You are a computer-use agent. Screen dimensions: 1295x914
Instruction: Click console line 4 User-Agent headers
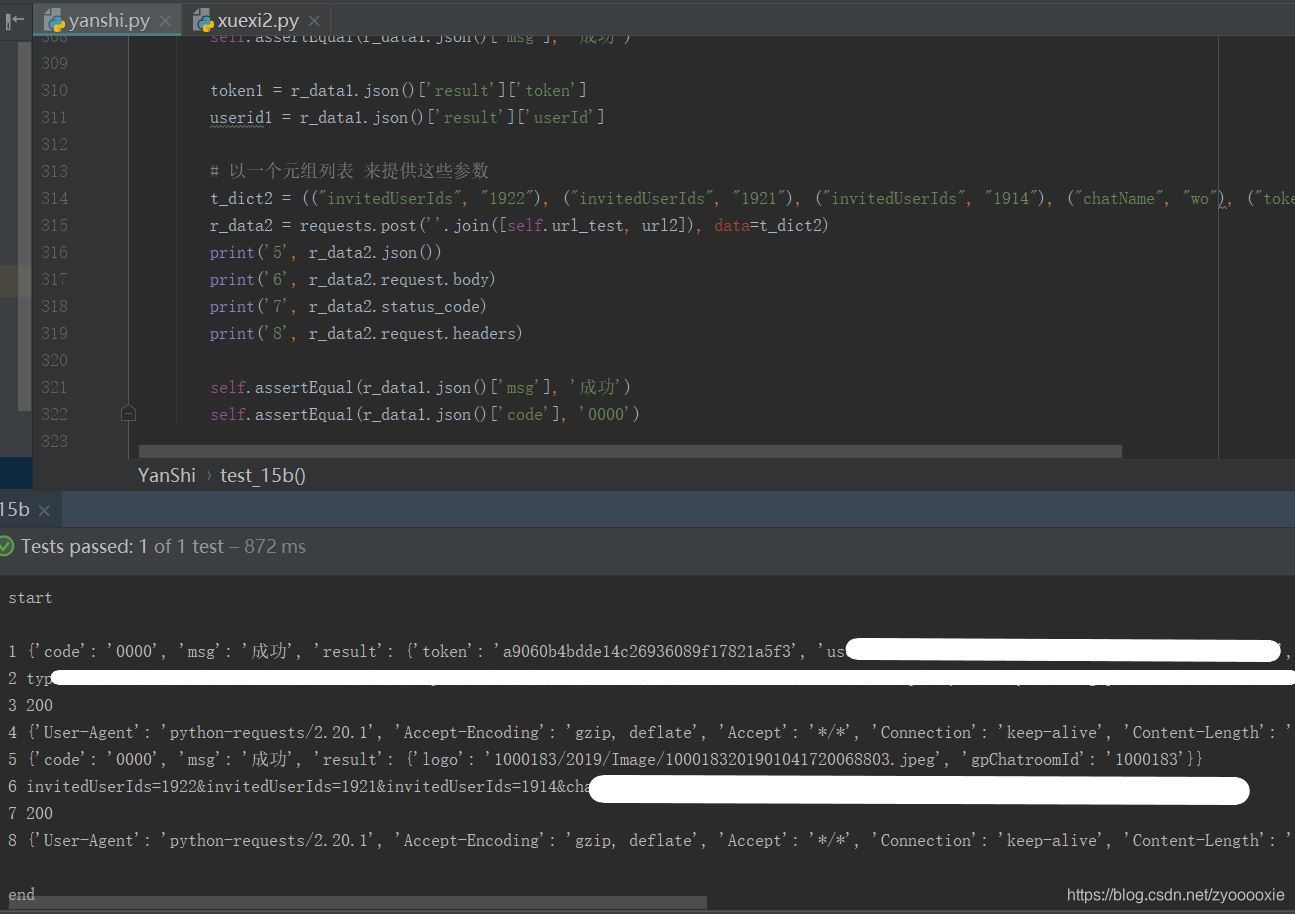click(x=650, y=732)
